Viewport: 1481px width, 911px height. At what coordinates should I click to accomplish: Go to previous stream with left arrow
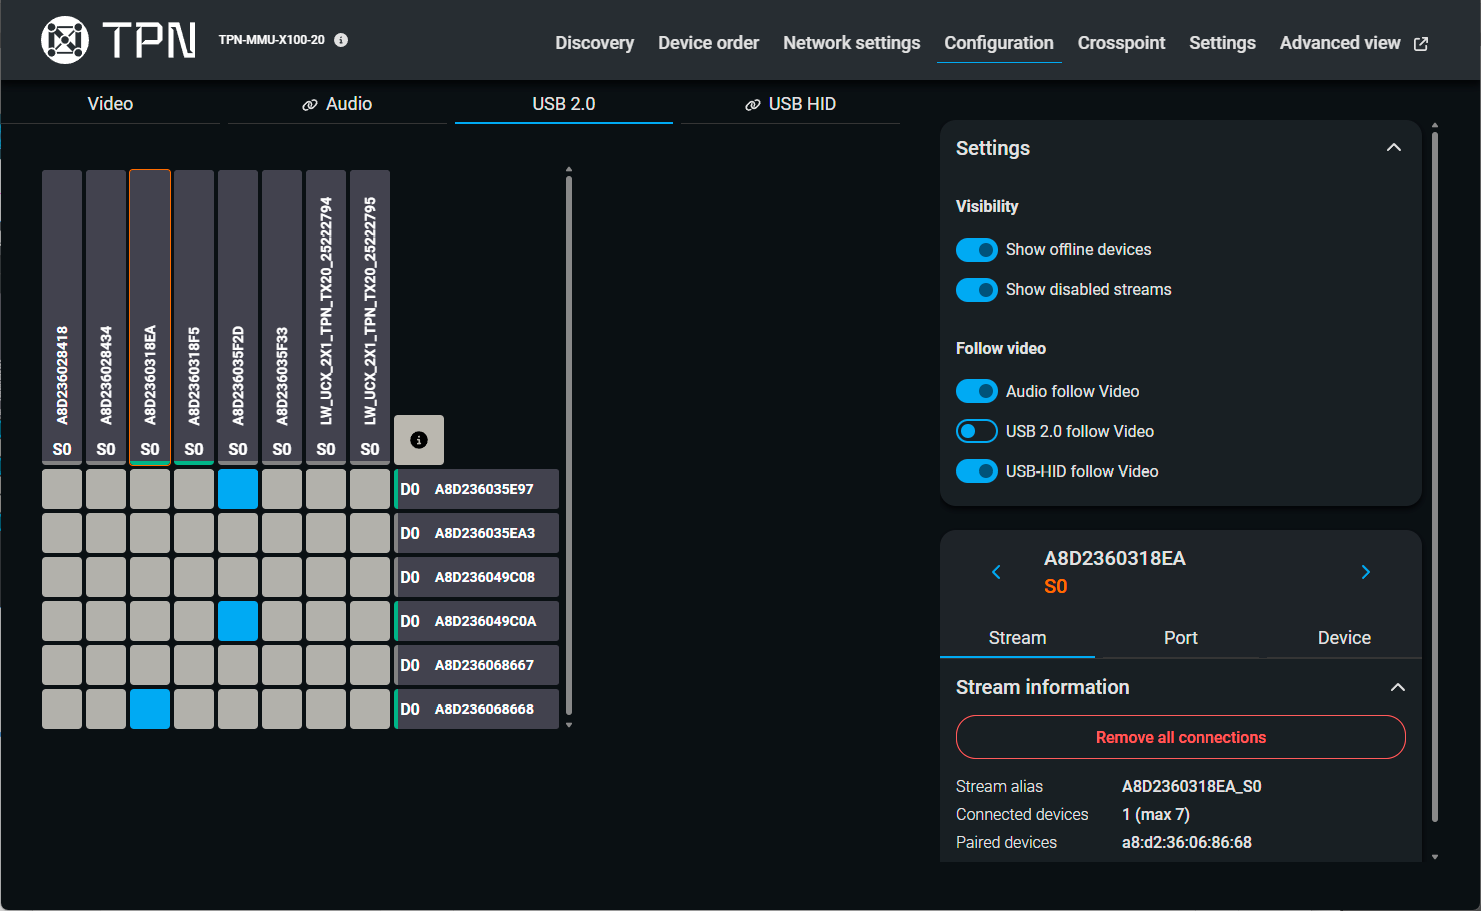(x=996, y=572)
